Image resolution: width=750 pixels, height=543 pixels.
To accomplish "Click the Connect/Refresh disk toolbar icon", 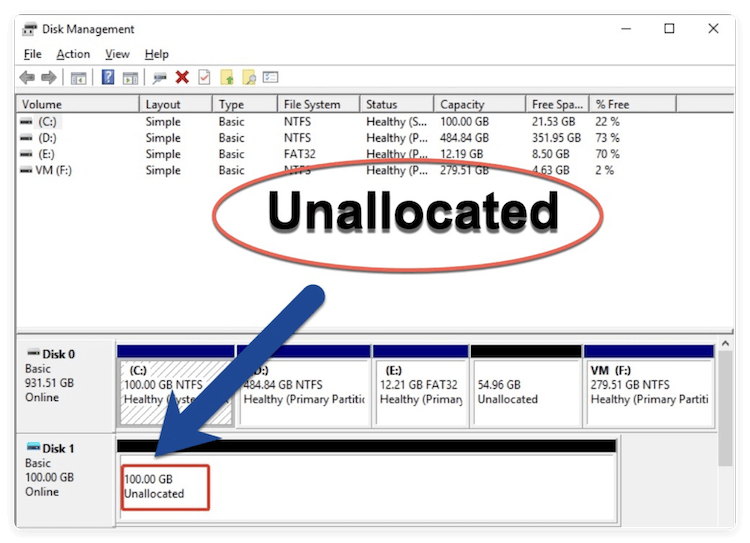I will pyautogui.click(x=159, y=78).
